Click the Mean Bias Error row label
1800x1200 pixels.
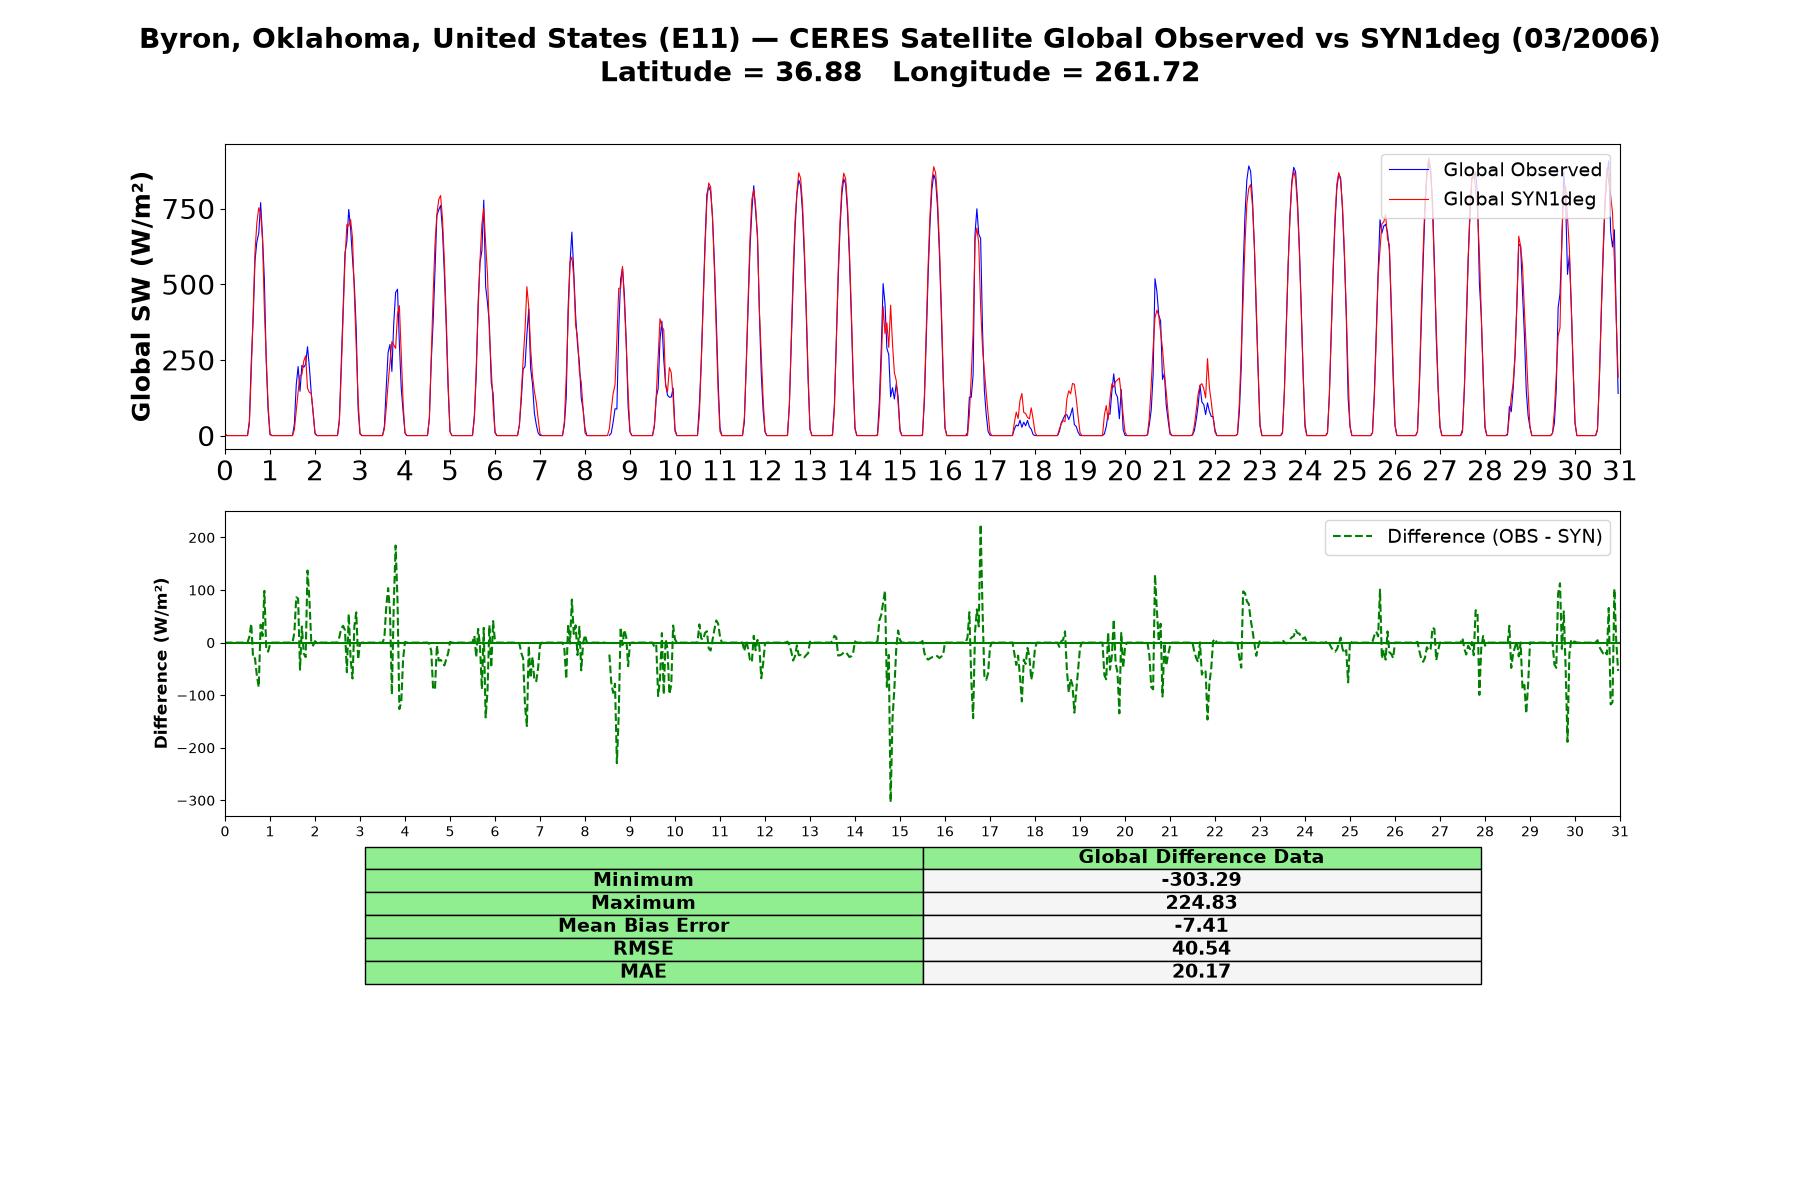click(644, 926)
